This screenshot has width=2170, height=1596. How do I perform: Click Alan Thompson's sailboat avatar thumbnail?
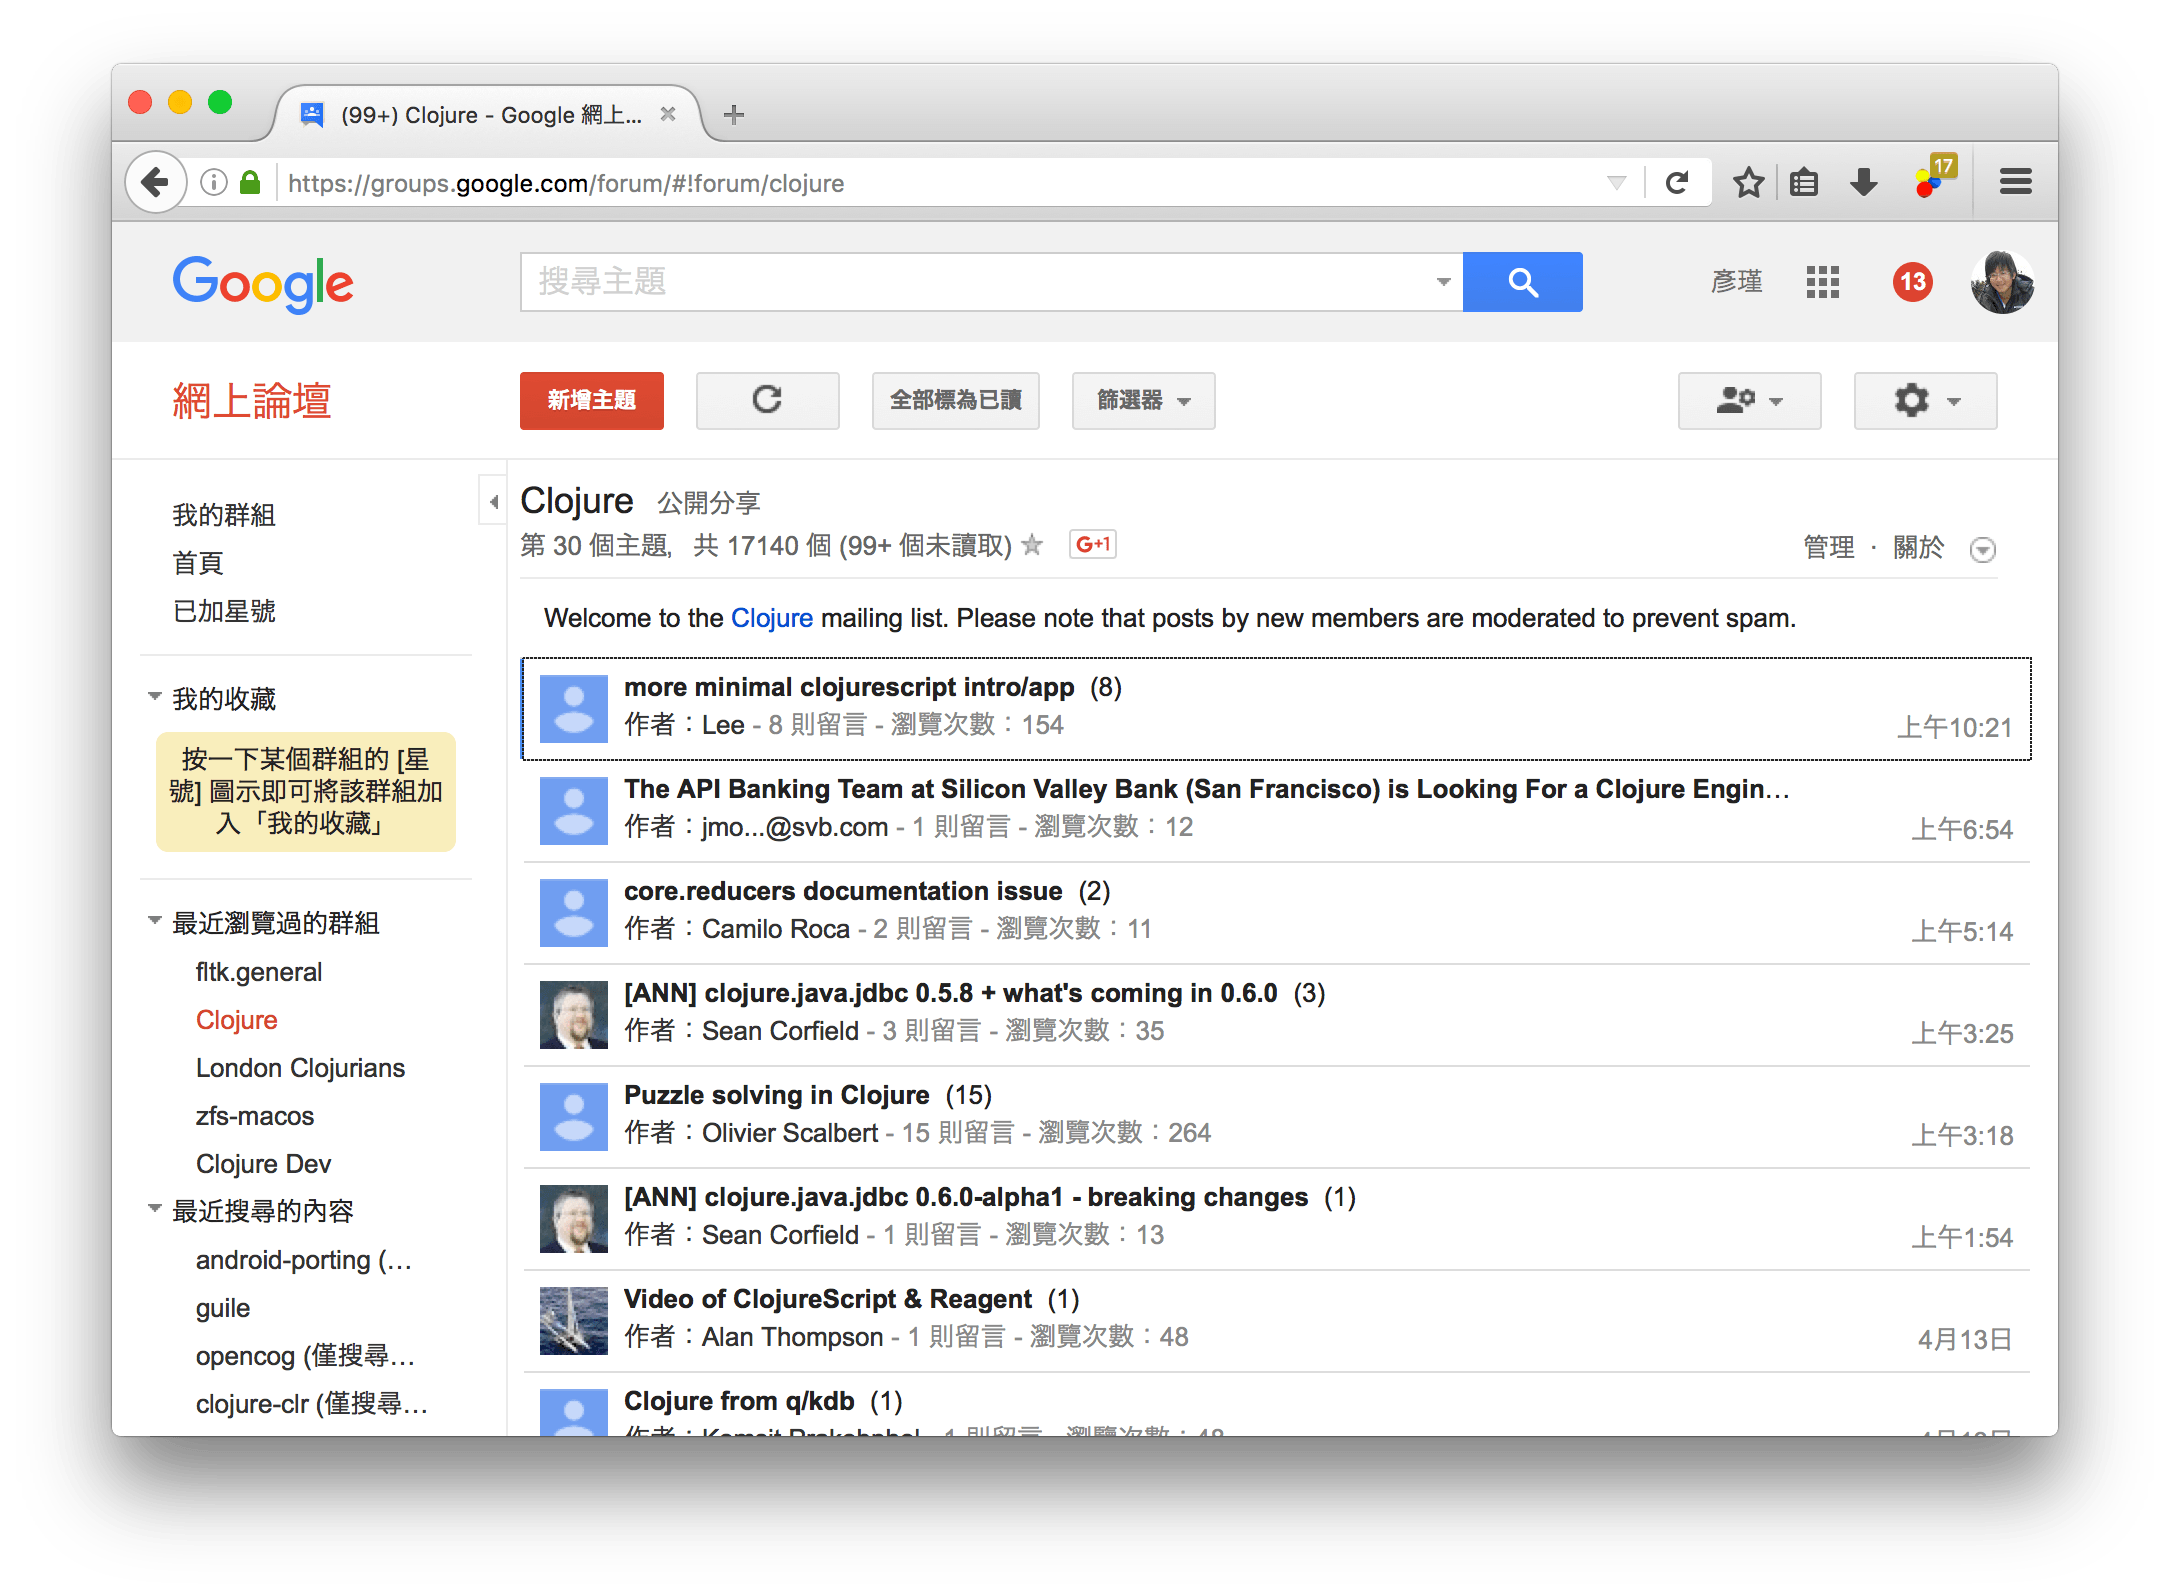[573, 1320]
